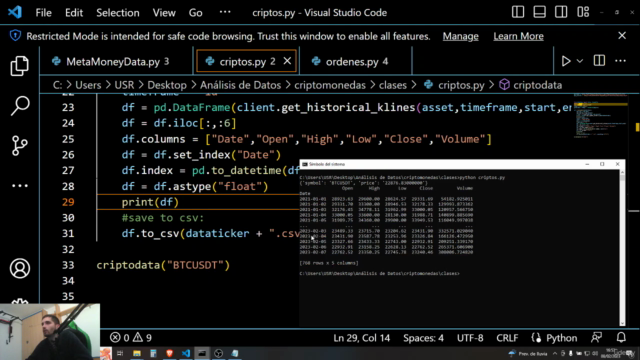Click the minimap code overview
The image size is (640, 360).
coord(600,116)
